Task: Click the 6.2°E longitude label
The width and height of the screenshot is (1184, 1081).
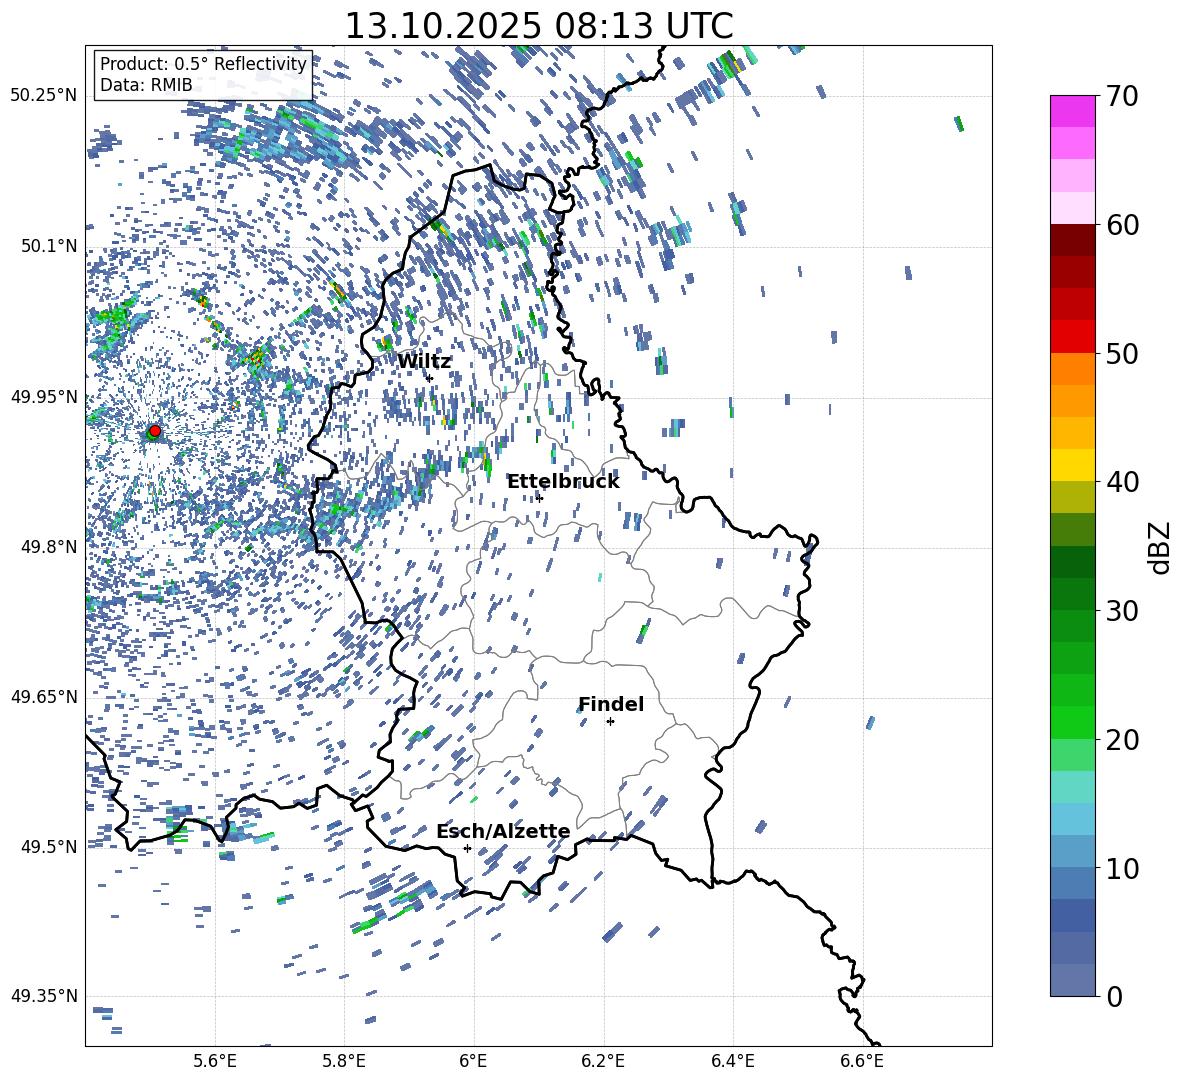Action: tap(603, 1061)
